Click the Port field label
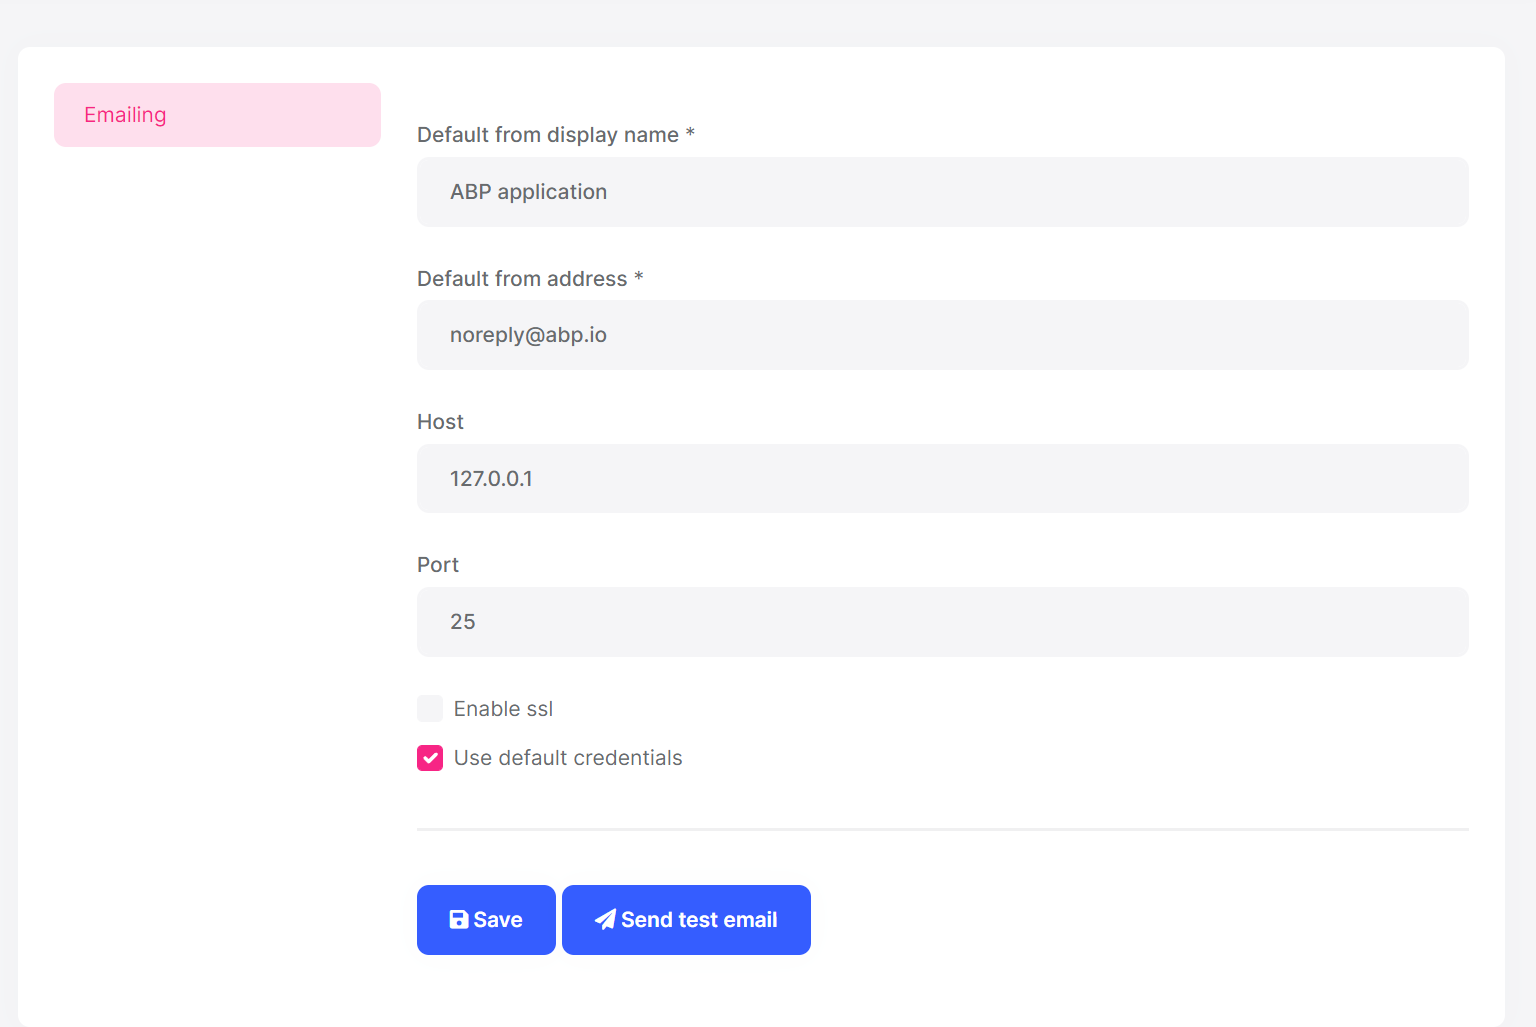 438,564
